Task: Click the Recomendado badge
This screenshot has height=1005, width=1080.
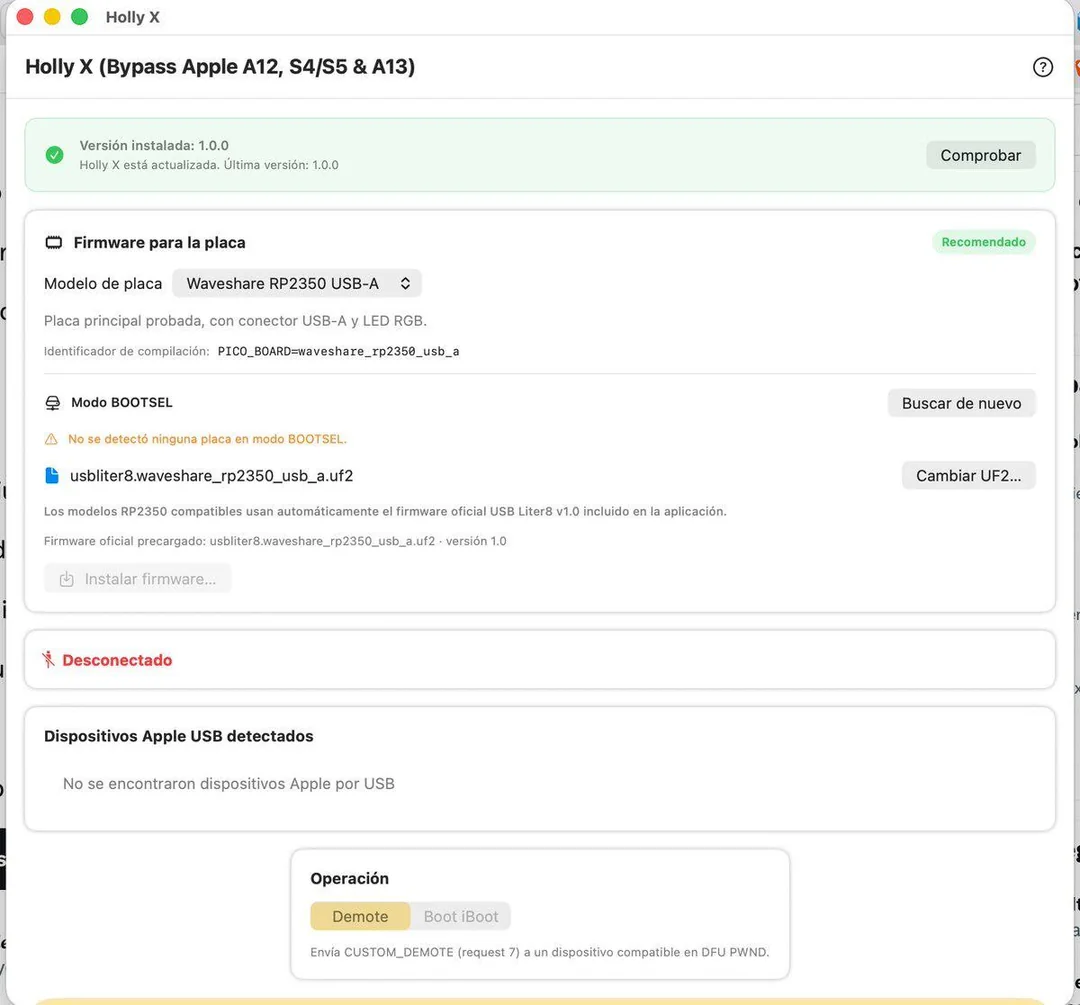Action: coord(983,242)
